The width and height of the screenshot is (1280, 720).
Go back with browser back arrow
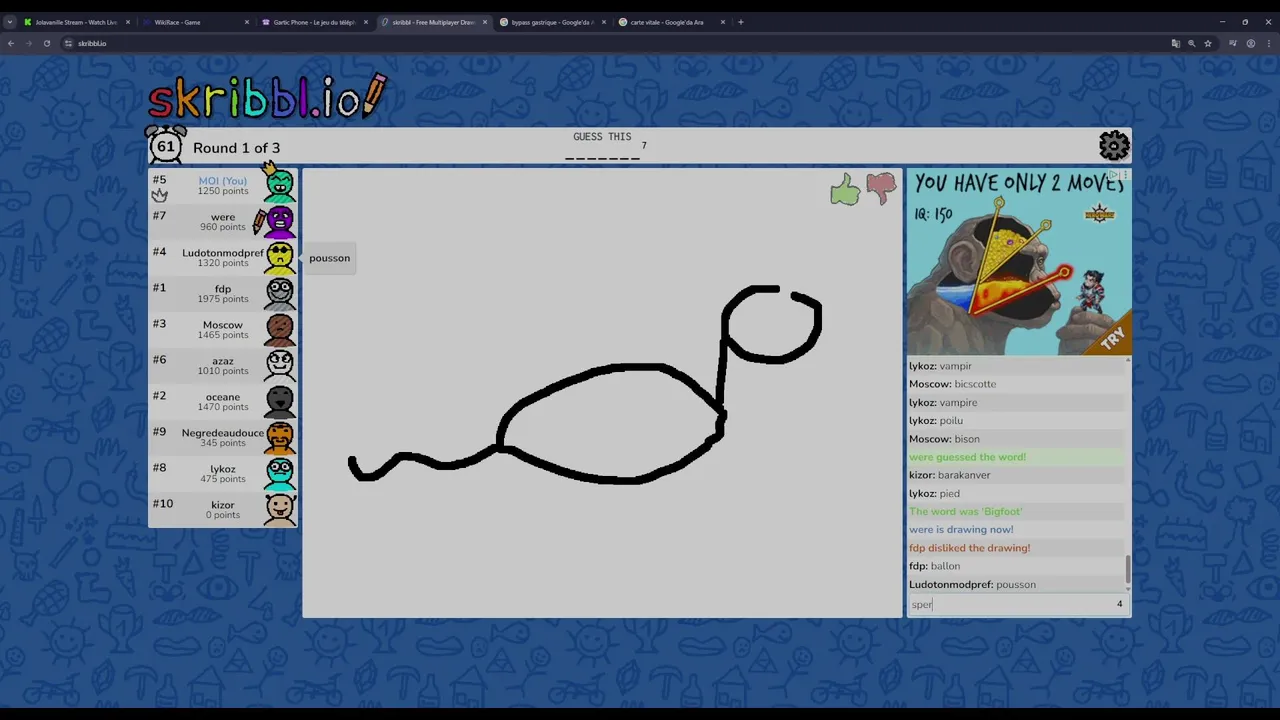pos(11,43)
